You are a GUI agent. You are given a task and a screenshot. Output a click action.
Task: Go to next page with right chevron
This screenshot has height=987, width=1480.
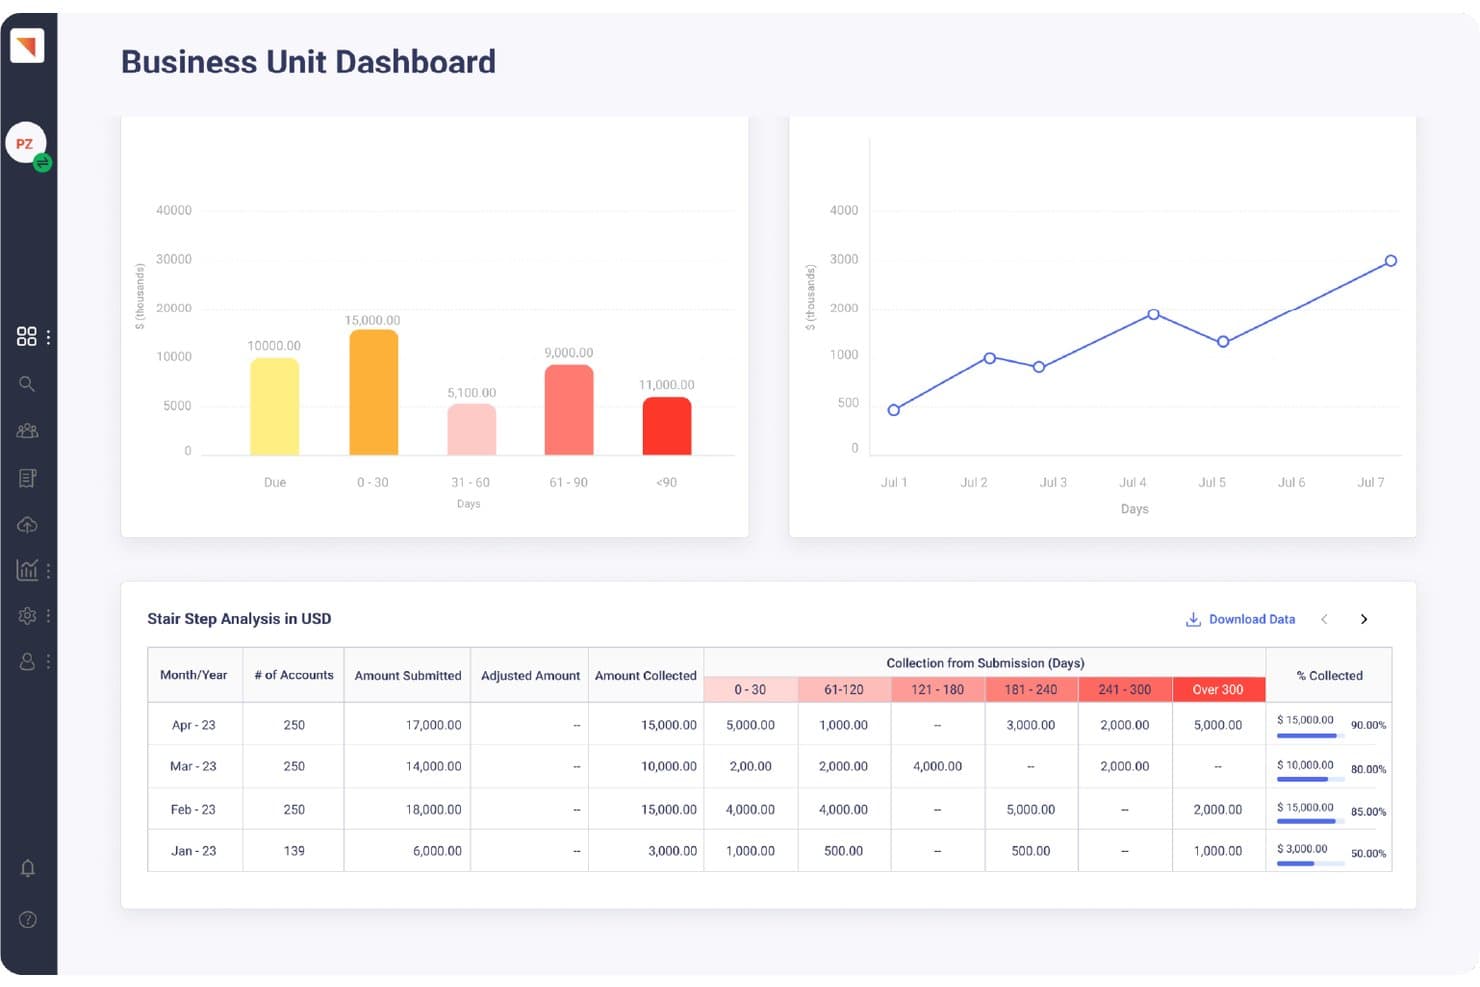[1364, 619]
